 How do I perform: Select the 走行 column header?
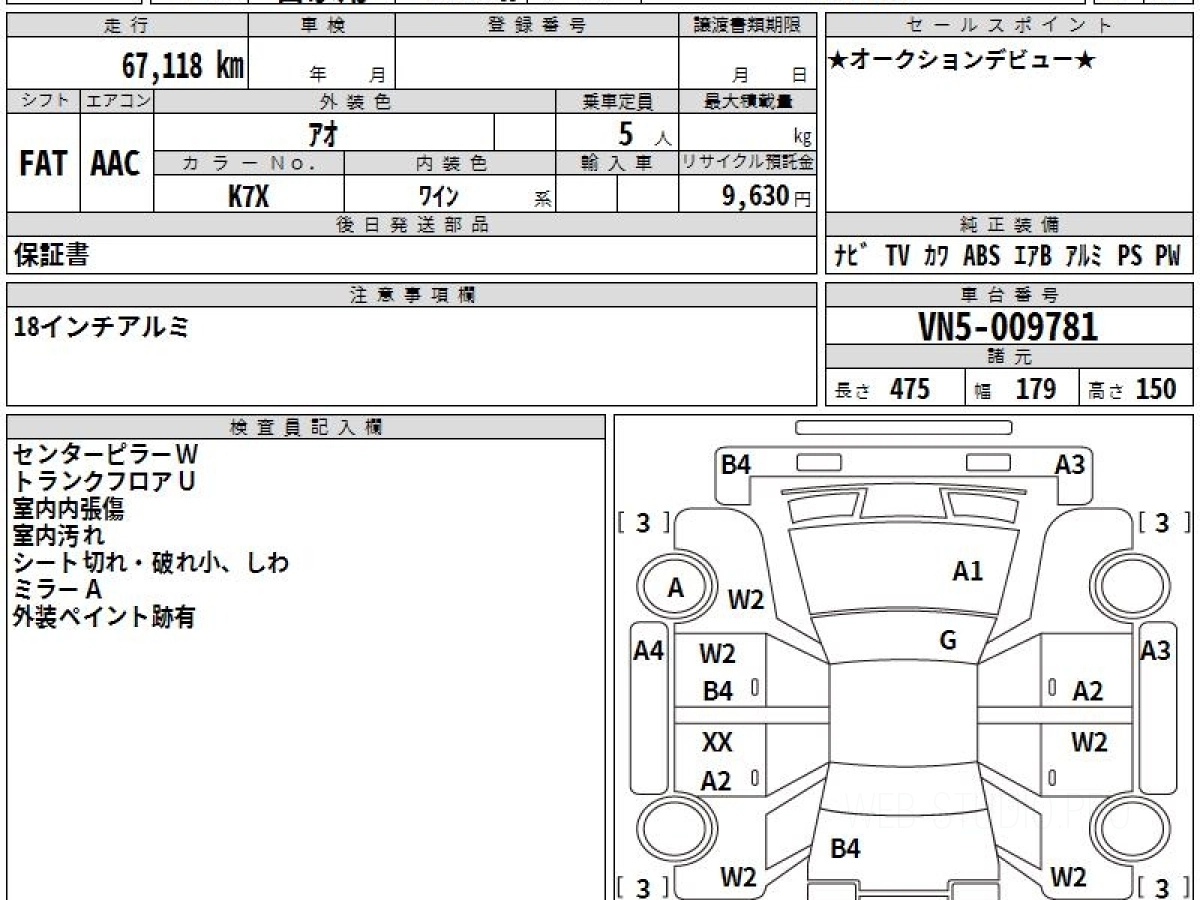click(x=127, y=26)
